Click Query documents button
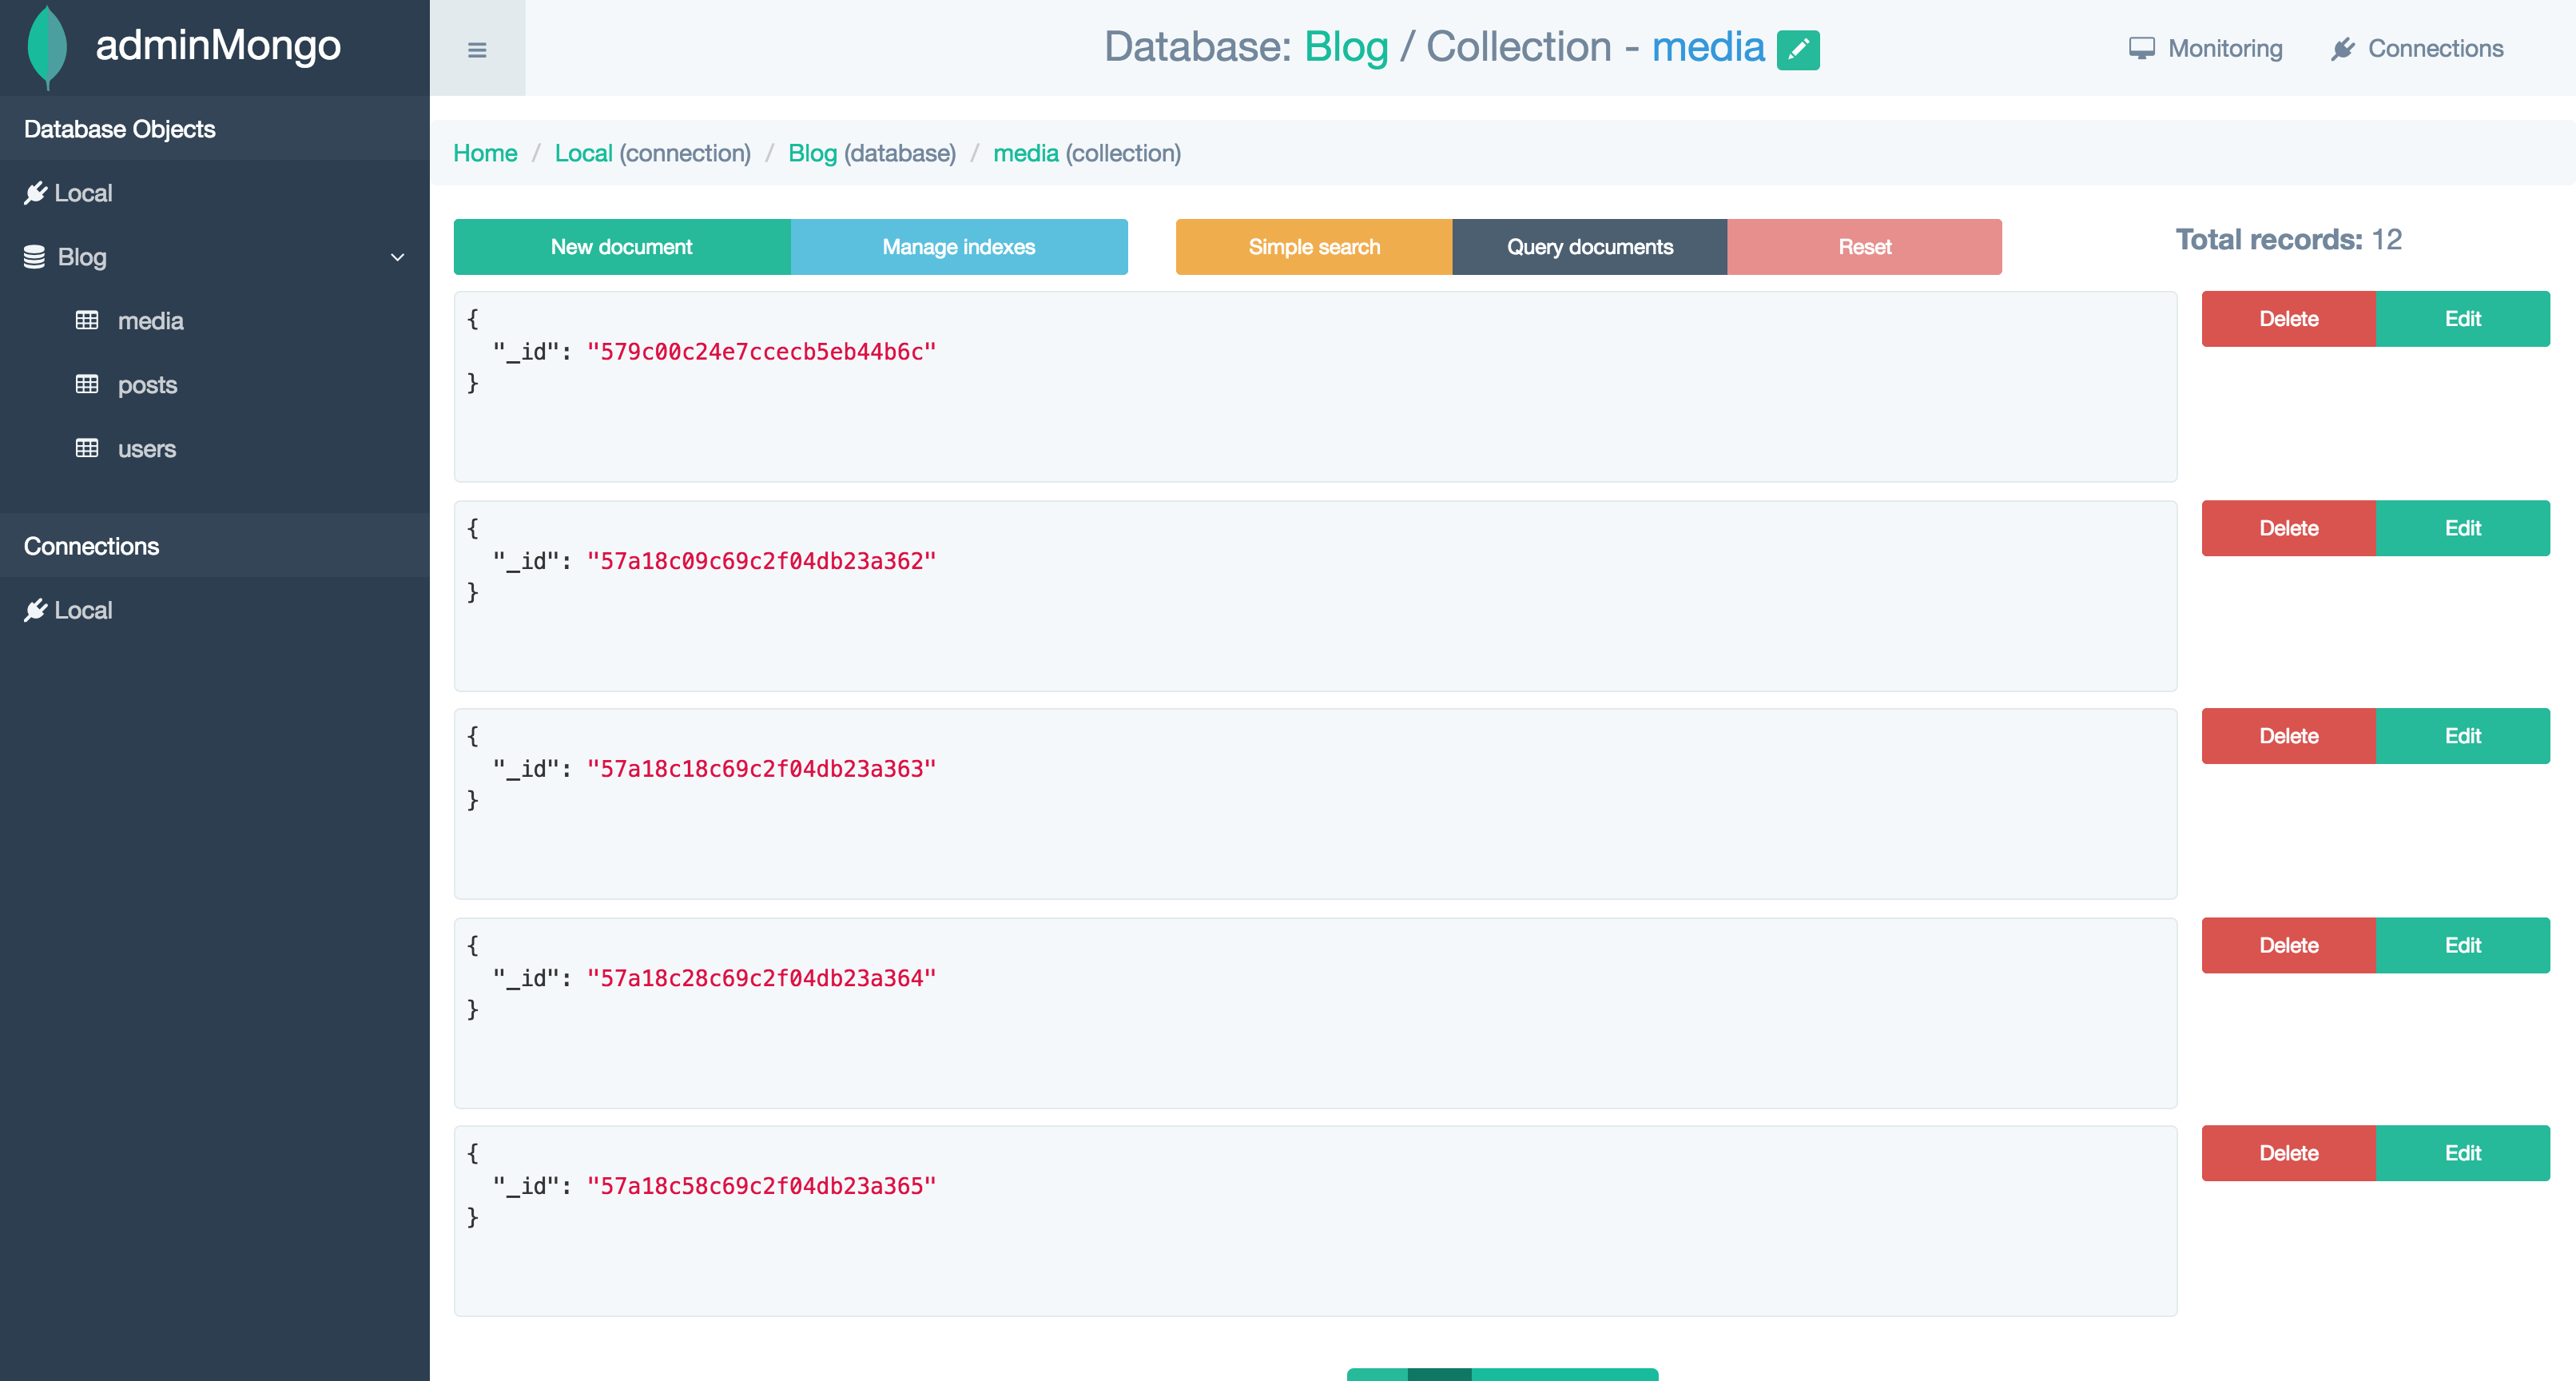Image resolution: width=2576 pixels, height=1381 pixels. pos(1590,247)
